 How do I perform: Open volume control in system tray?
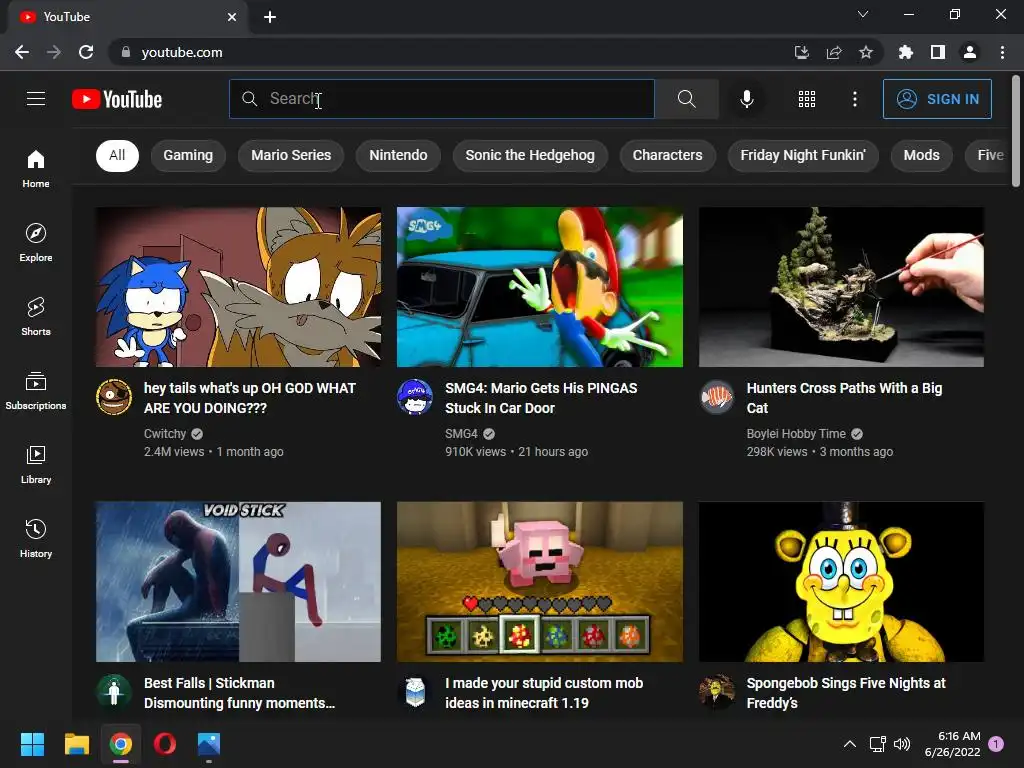point(902,744)
